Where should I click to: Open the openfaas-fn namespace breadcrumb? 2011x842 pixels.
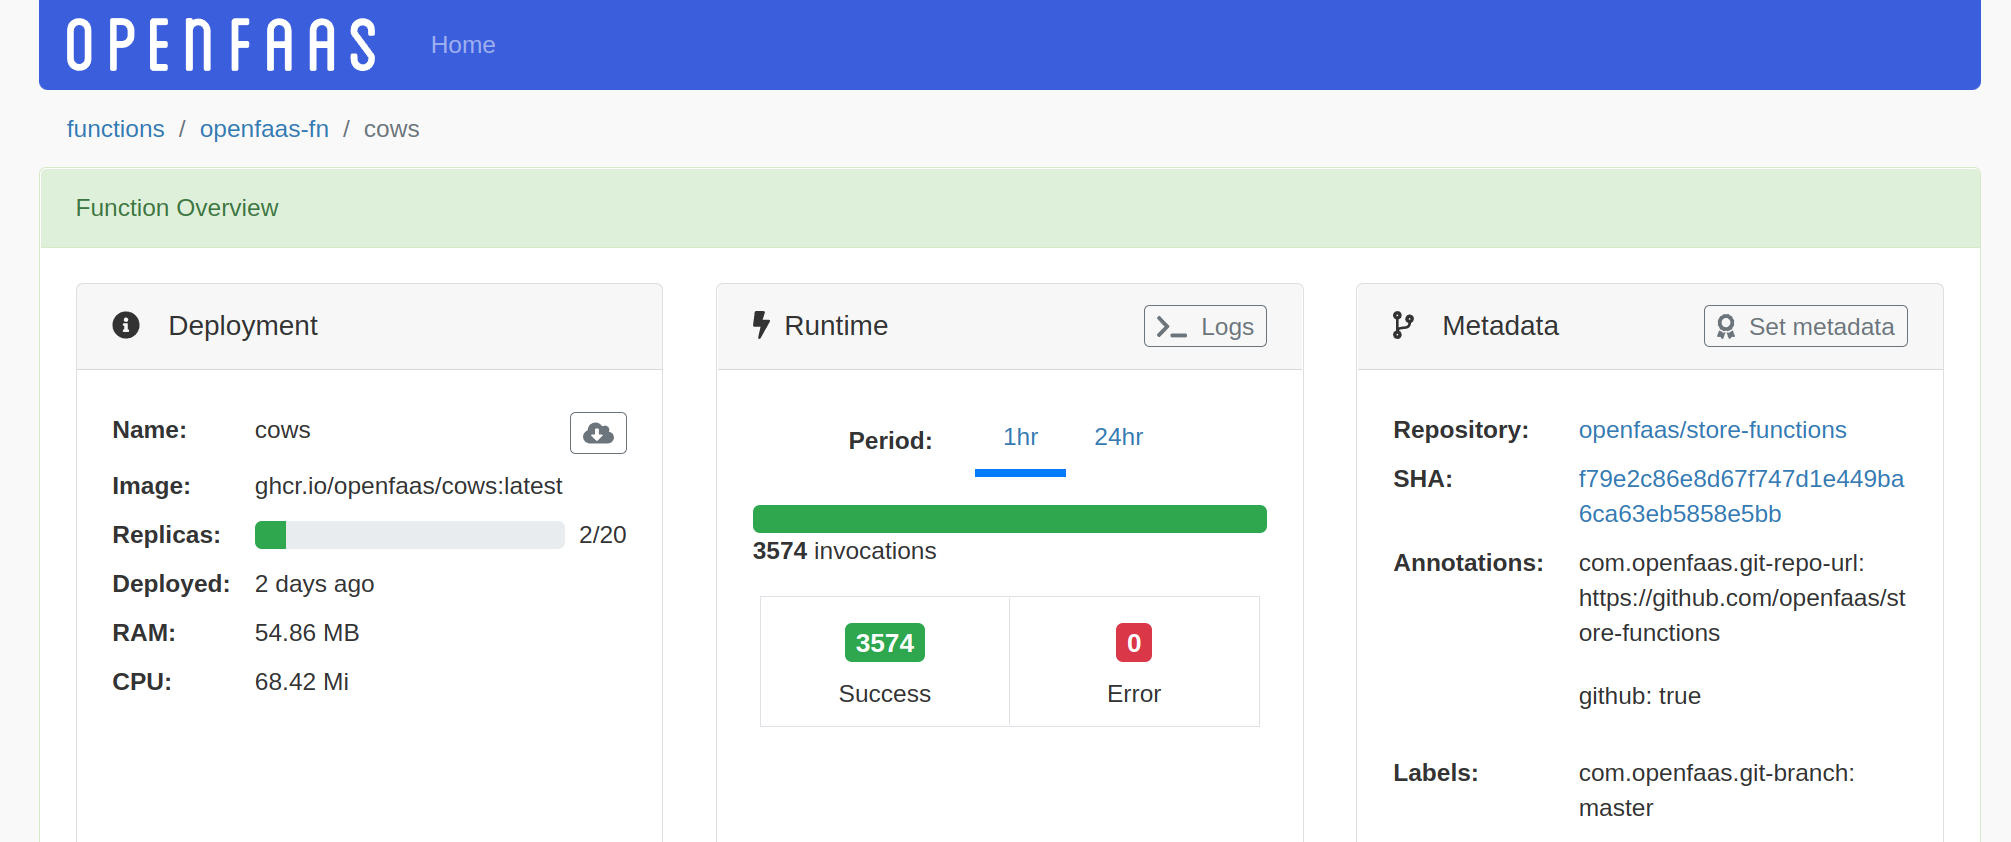pyautogui.click(x=264, y=129)
